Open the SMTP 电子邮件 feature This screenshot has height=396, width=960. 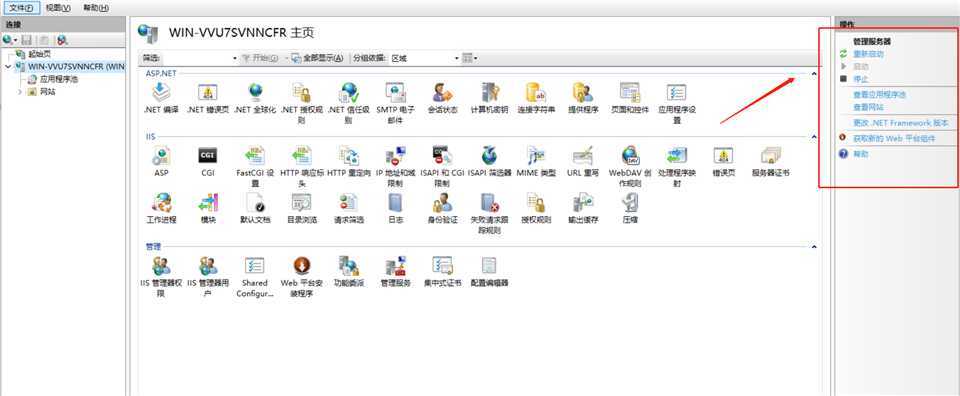[395, 103]
